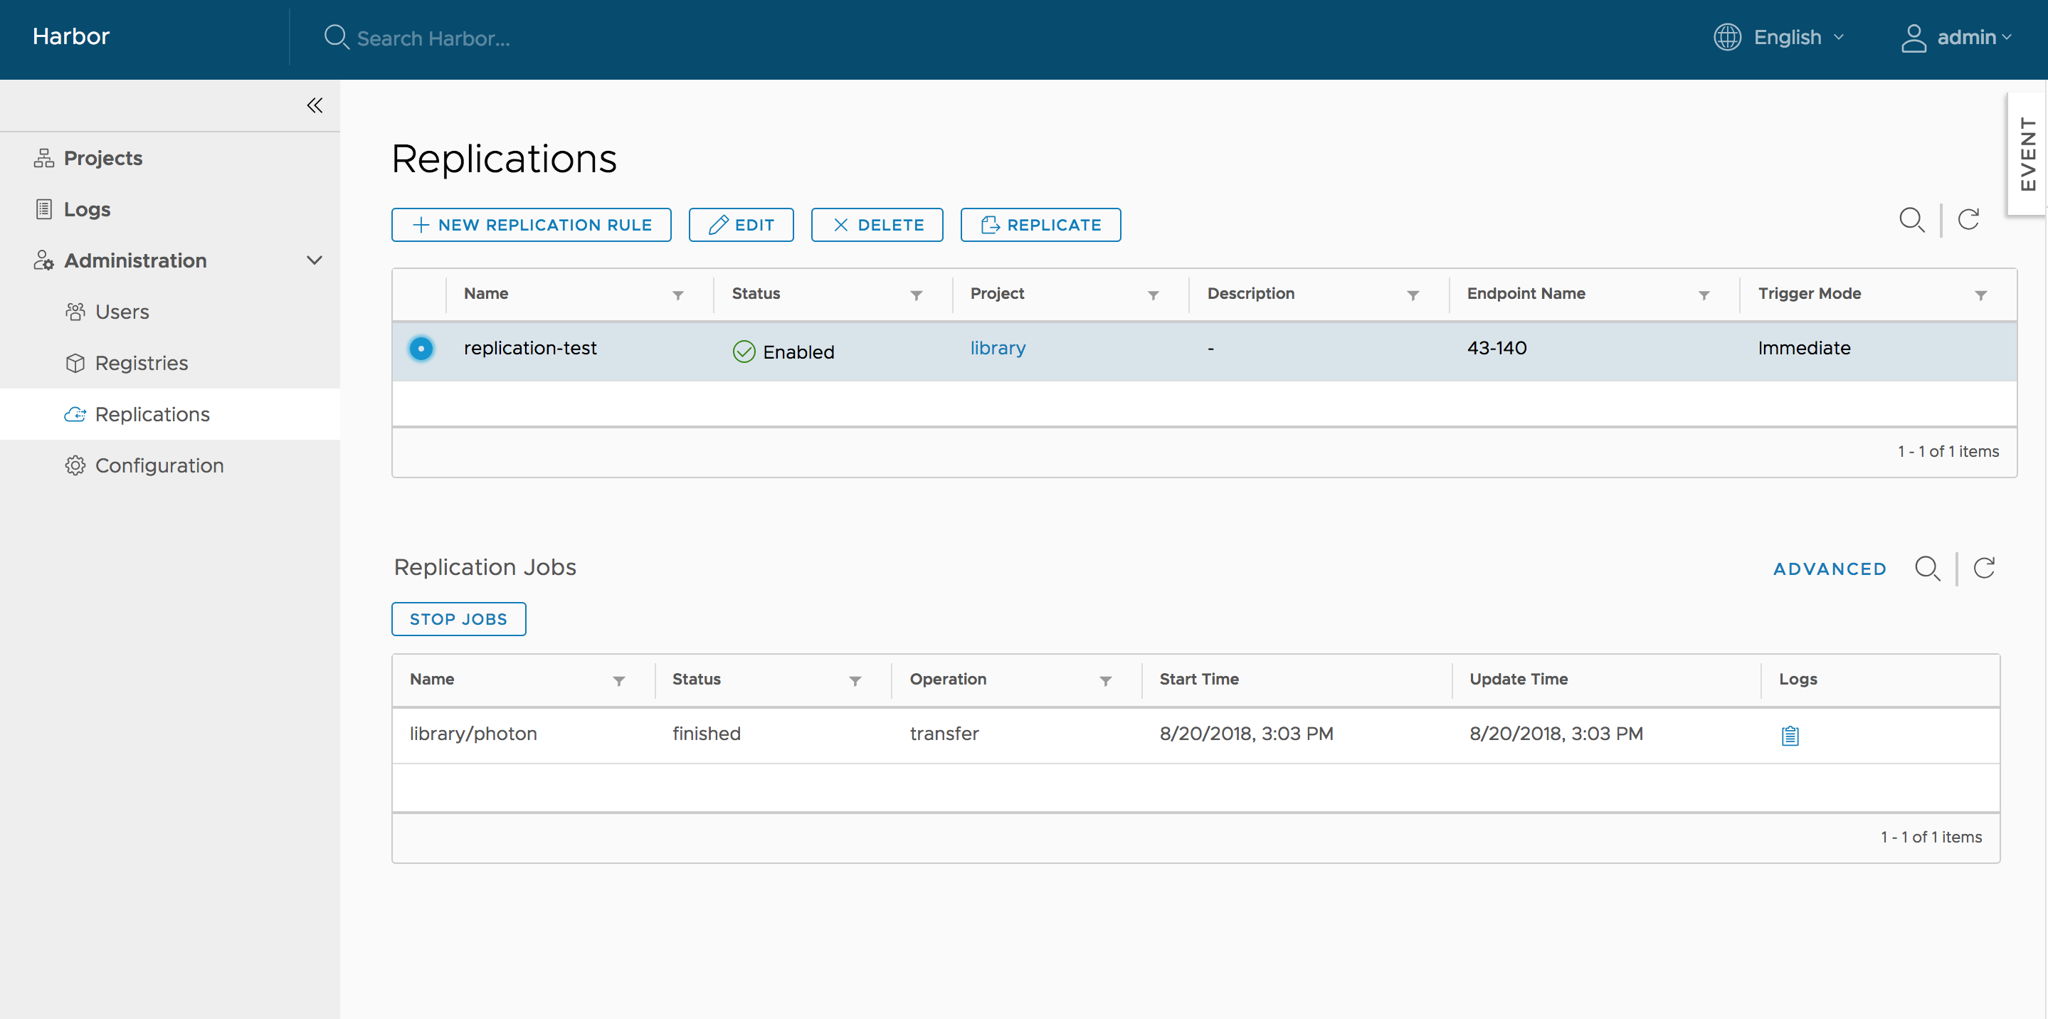Refresh the Replication Jobs table

(1984, 568)
